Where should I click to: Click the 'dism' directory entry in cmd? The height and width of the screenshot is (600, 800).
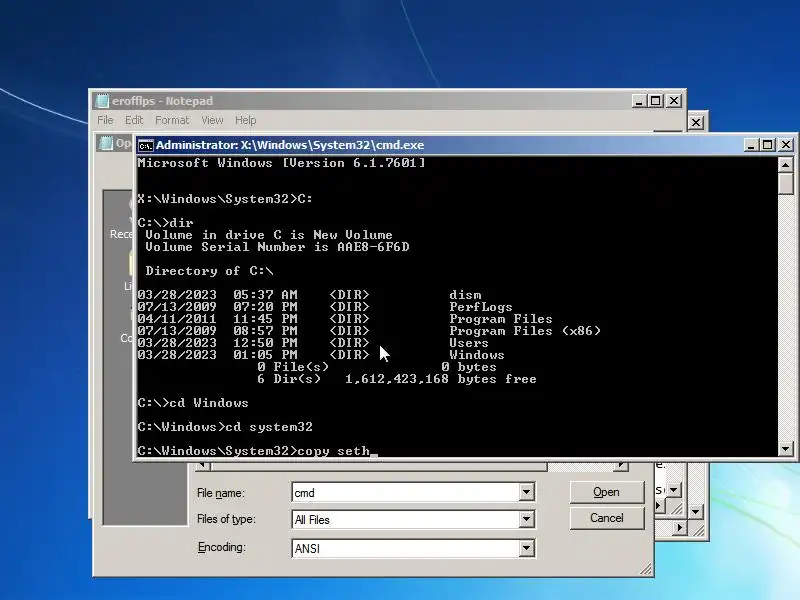click(x=465, y=295)
